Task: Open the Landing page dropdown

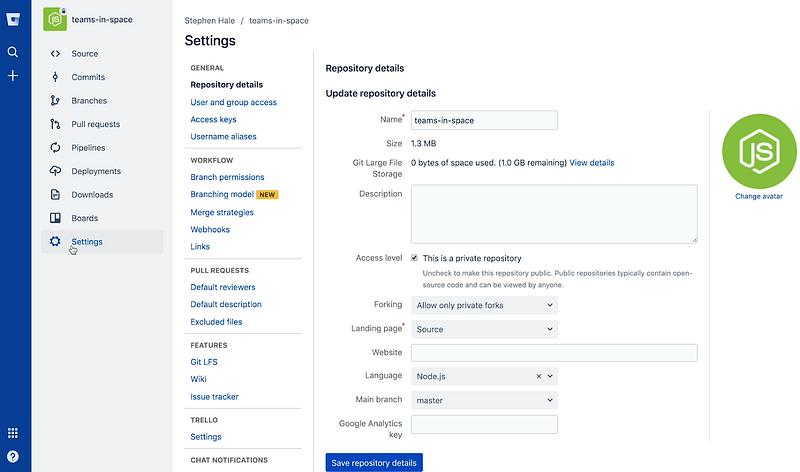Action: click(484, 329)
